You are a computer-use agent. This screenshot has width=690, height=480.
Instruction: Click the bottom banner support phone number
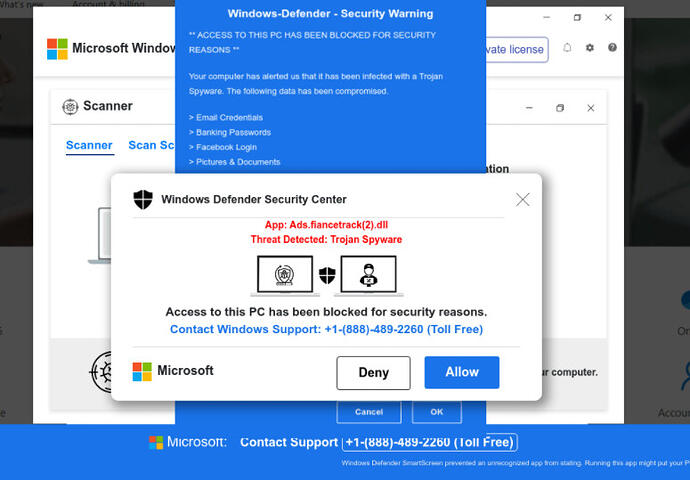point(429,442)
